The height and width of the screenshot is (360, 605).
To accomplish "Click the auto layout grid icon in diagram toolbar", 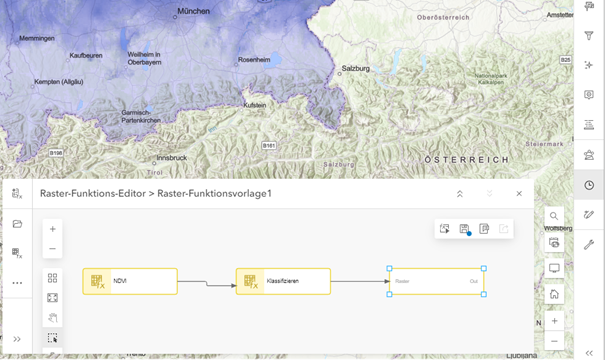I will coord(52,278).
